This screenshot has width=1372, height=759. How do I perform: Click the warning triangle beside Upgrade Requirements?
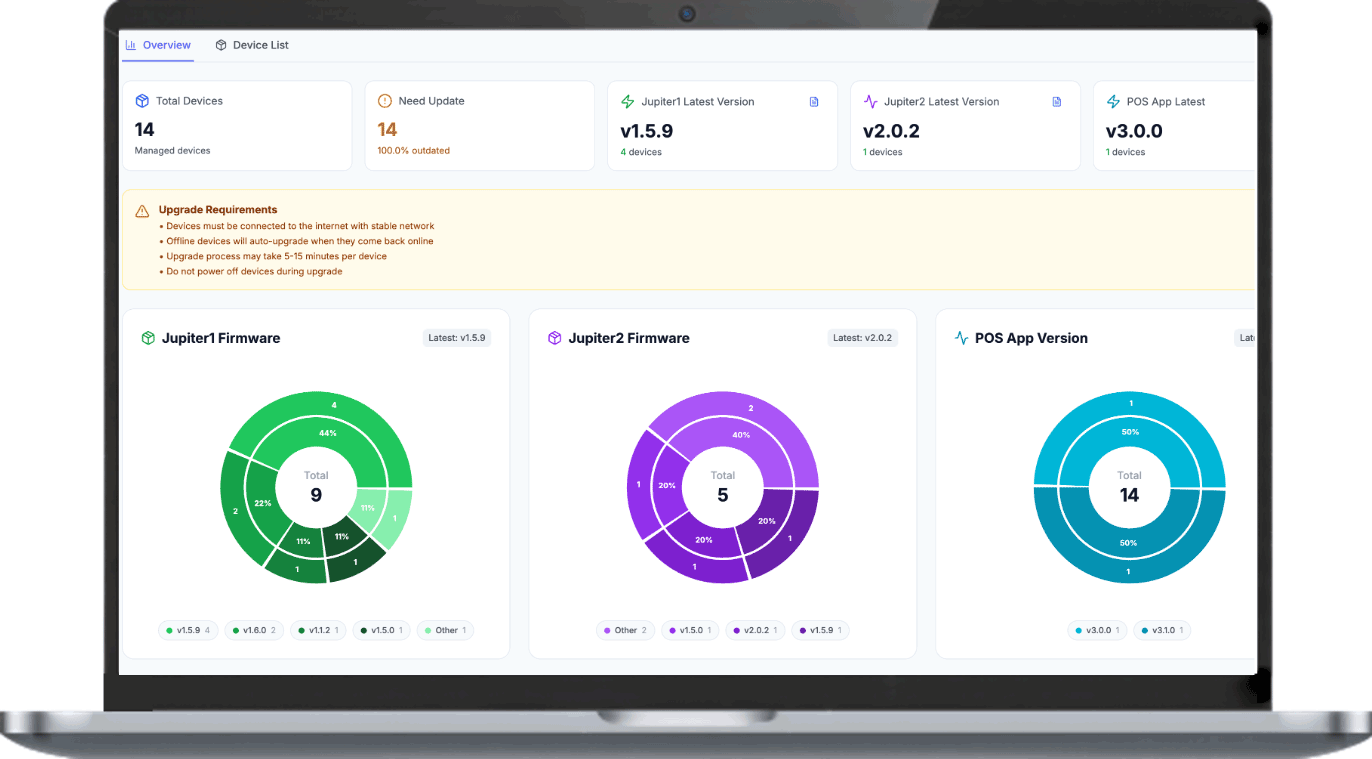142,211
